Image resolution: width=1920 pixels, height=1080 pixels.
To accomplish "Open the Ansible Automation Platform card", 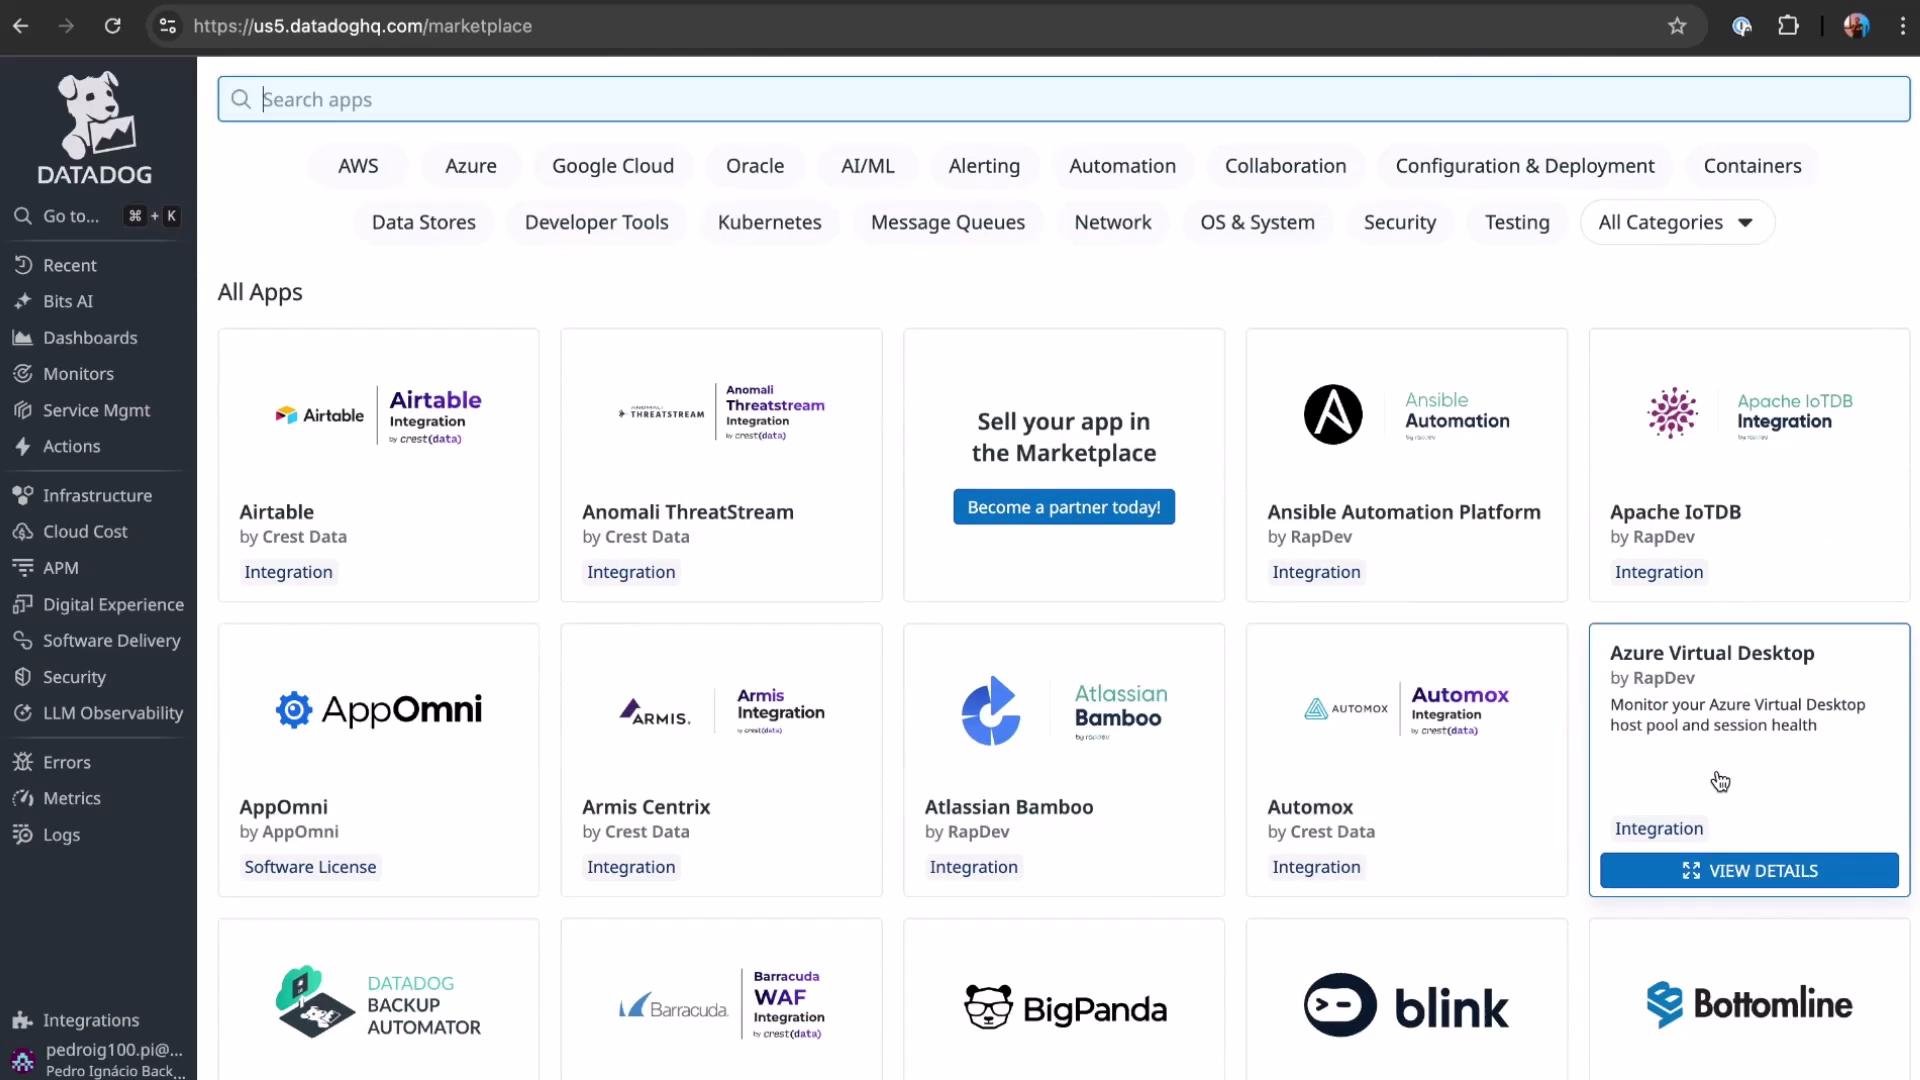I will coord(1406,465).
